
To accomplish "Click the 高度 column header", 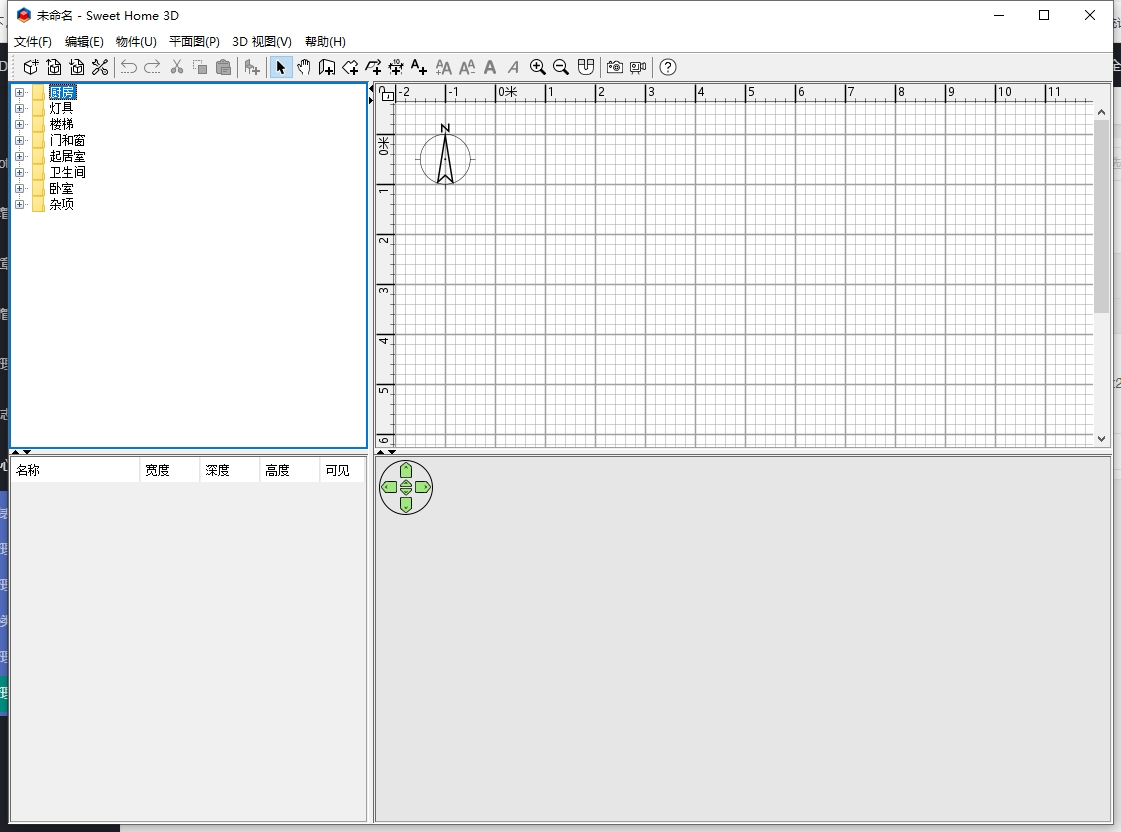I will 288,470.
